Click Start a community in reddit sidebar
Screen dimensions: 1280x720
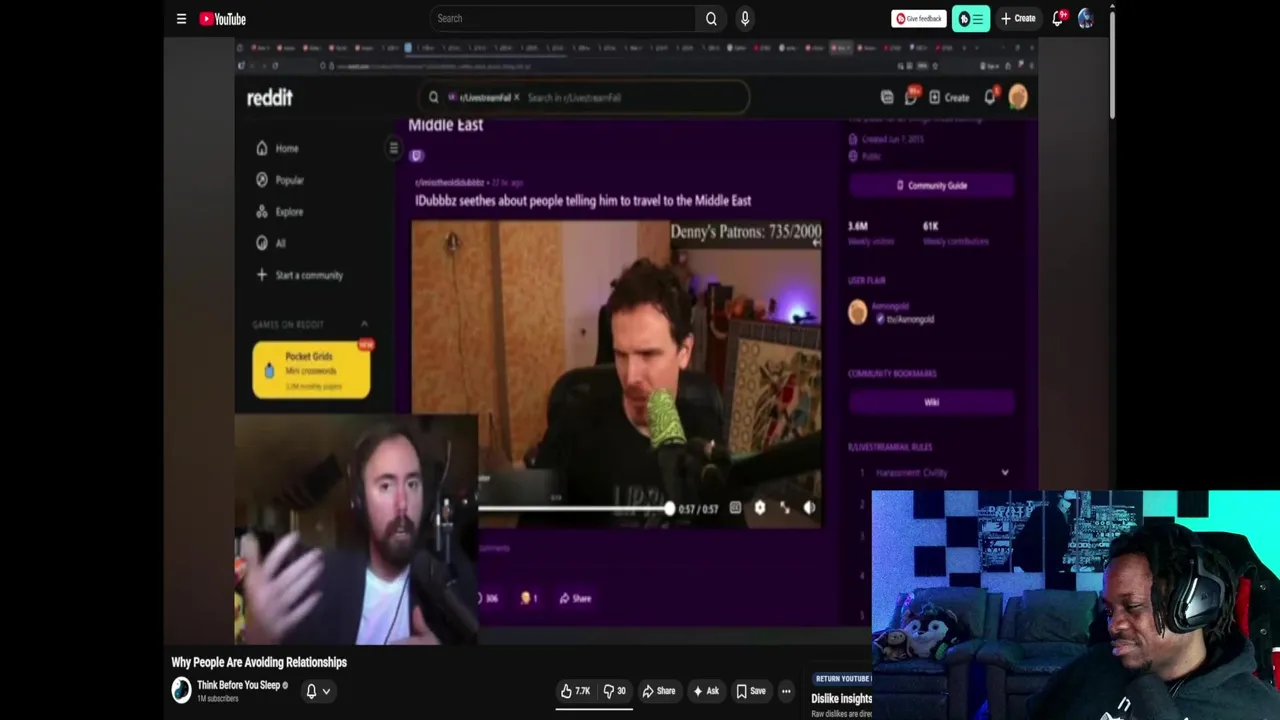click(300, 275)
